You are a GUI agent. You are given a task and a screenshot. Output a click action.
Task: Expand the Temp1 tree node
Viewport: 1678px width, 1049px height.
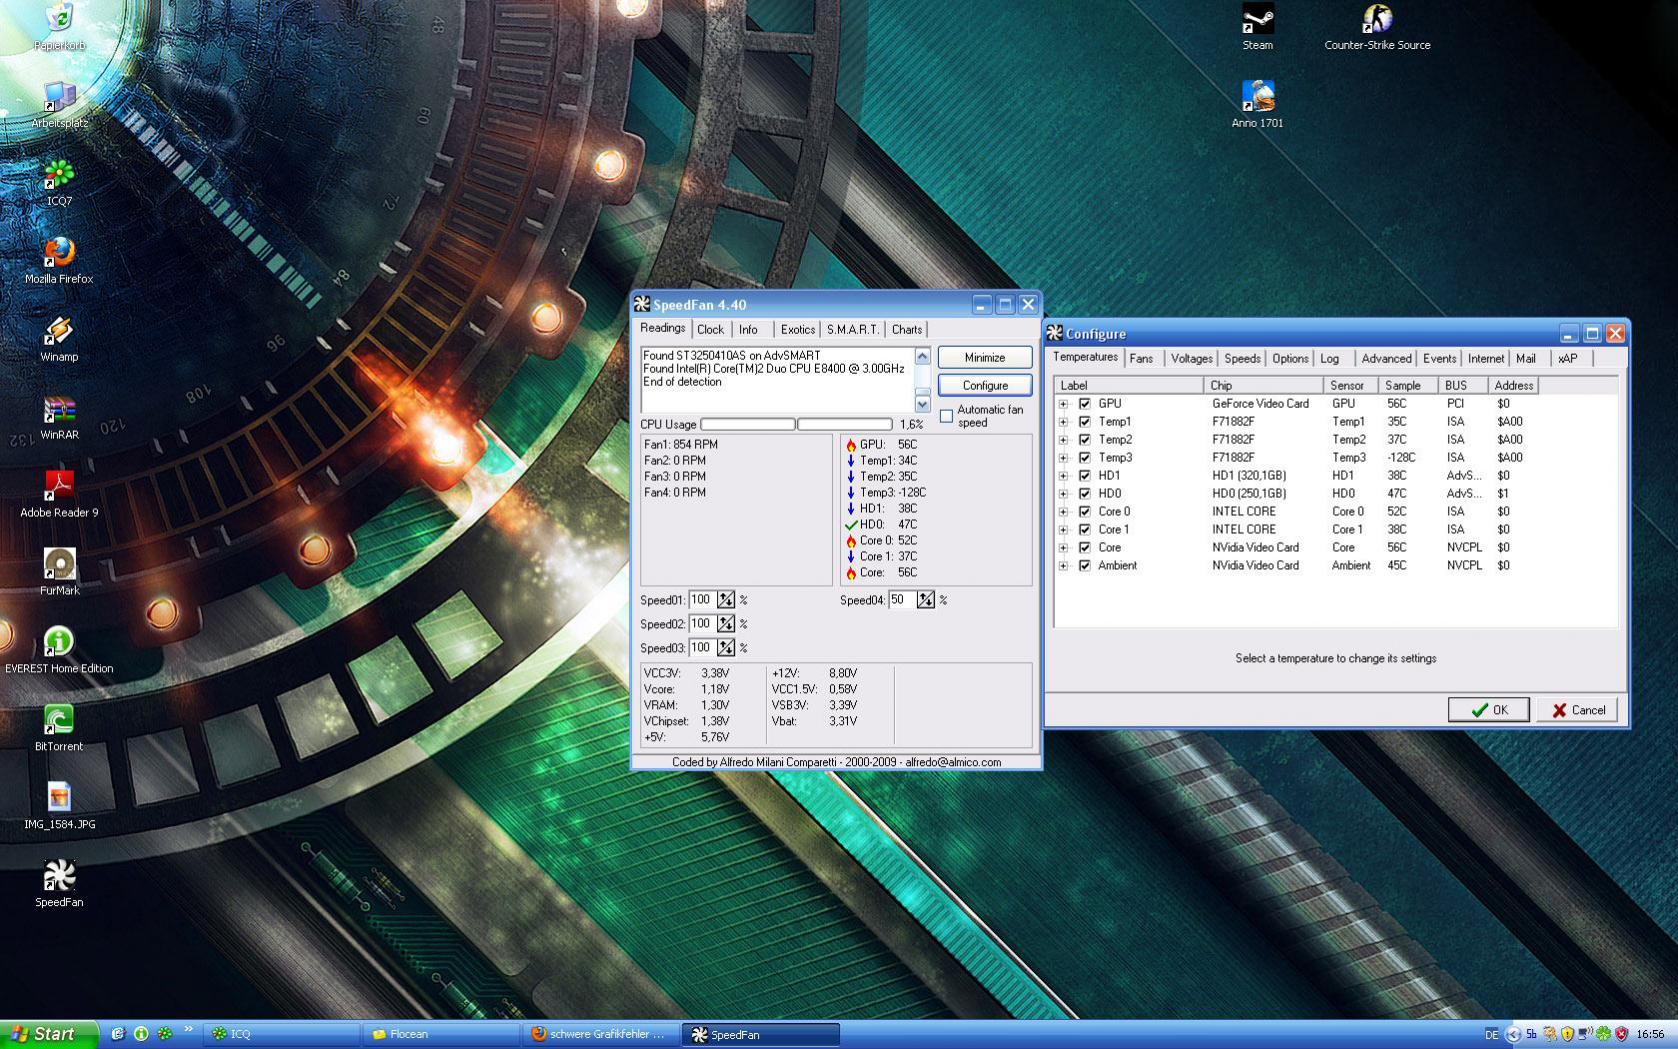click(1063, 422)
